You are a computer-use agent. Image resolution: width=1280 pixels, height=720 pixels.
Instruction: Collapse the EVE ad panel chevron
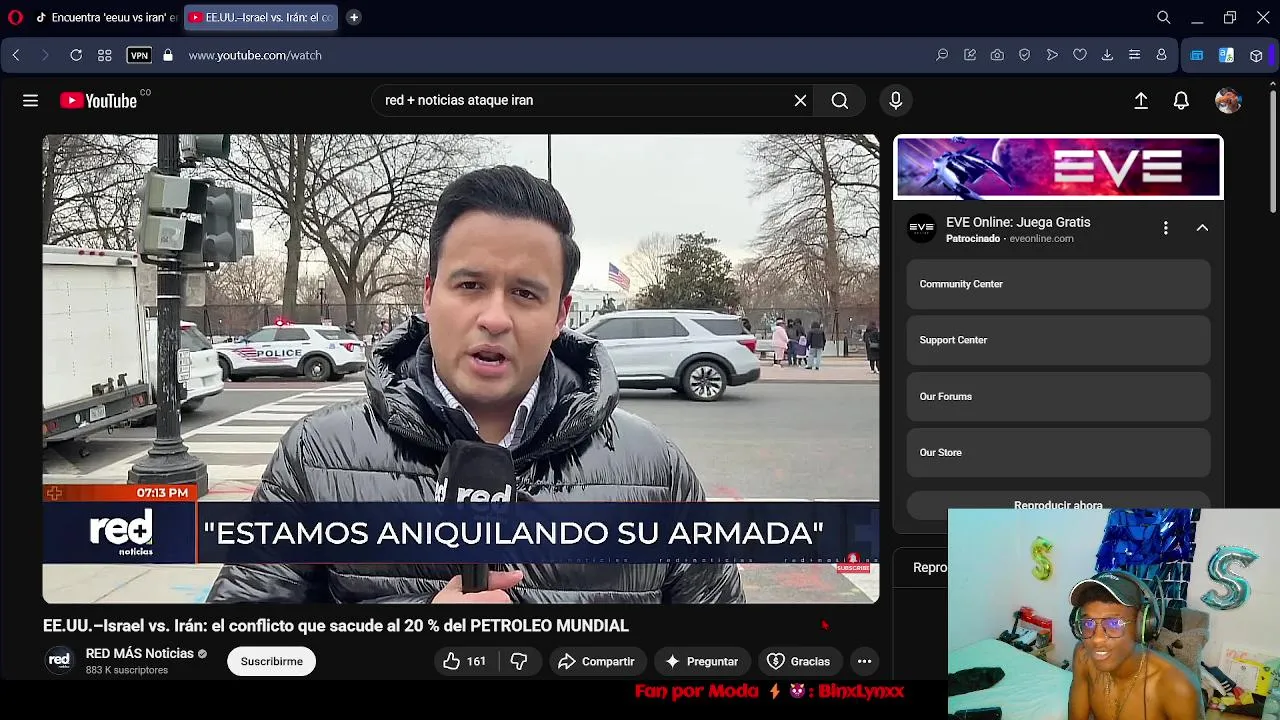(x=1202, y=228)
